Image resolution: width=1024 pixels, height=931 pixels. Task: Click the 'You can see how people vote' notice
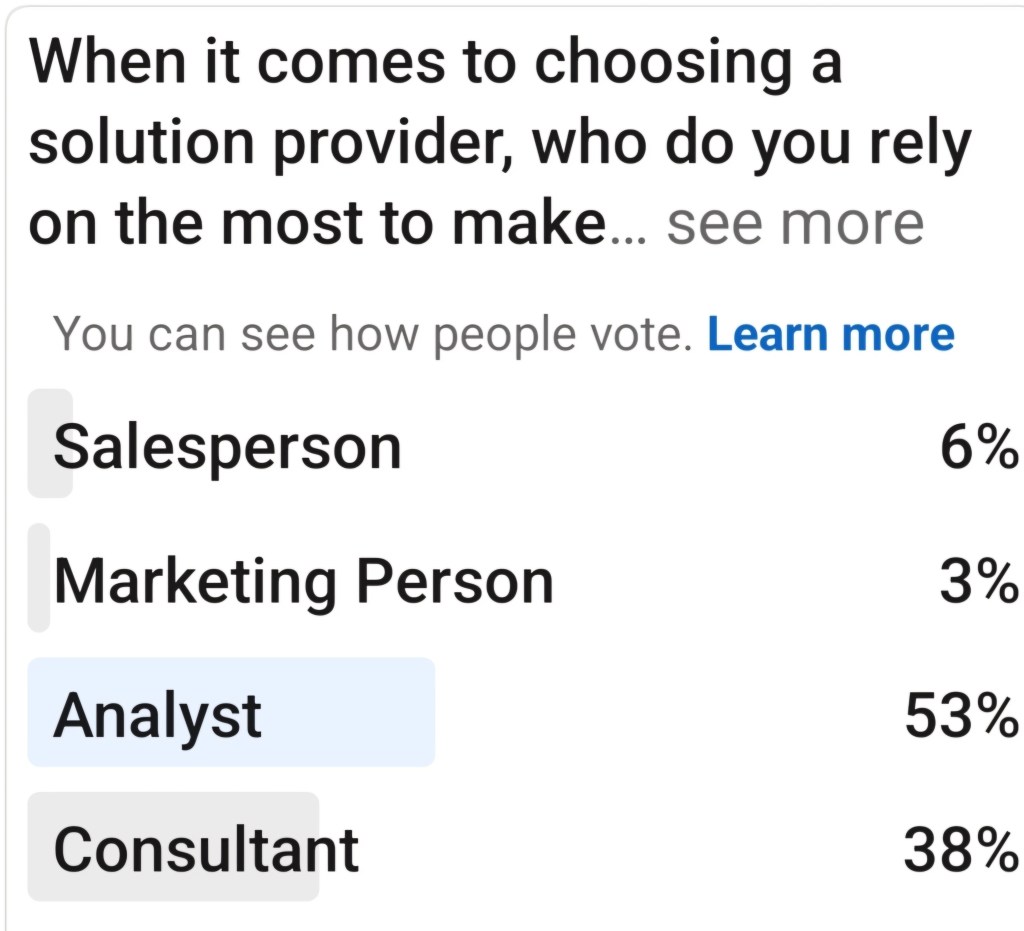point(372,334)
